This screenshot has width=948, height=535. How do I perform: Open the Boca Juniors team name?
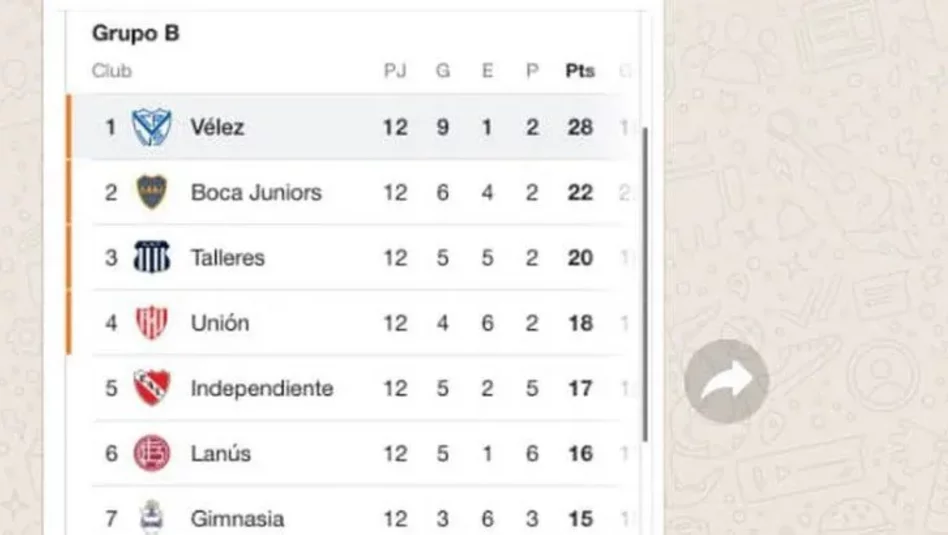pos(256,193)
